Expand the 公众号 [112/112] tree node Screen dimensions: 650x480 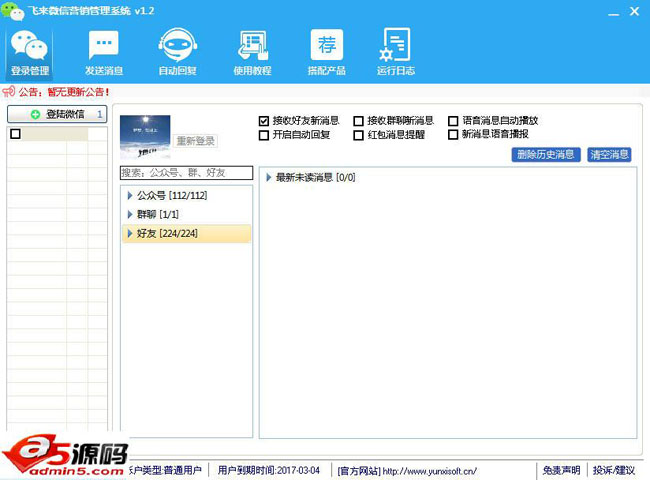pyautogui.click(x=130, y=195)
